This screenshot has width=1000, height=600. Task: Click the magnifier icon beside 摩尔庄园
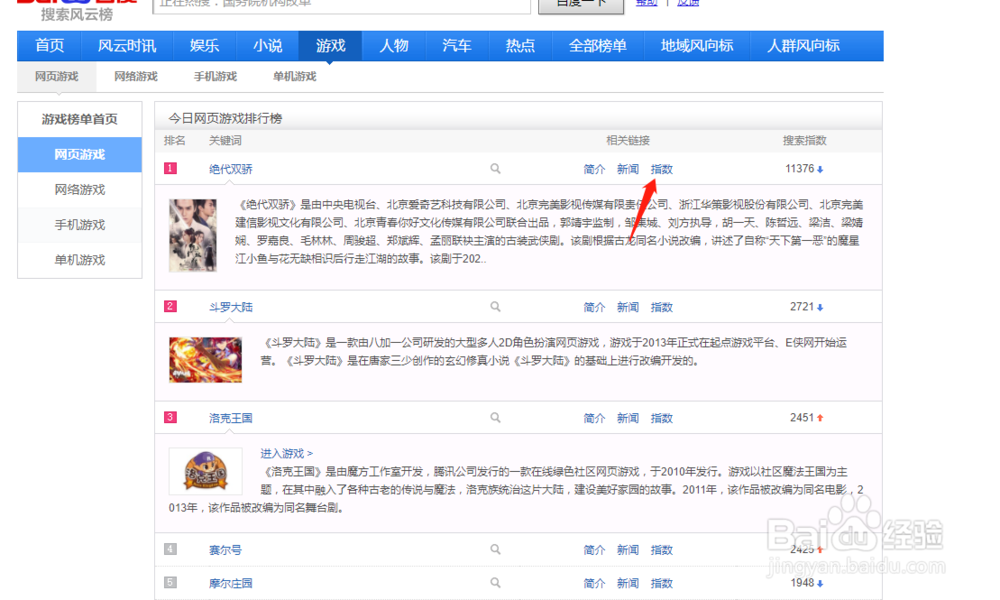[495, 583]
